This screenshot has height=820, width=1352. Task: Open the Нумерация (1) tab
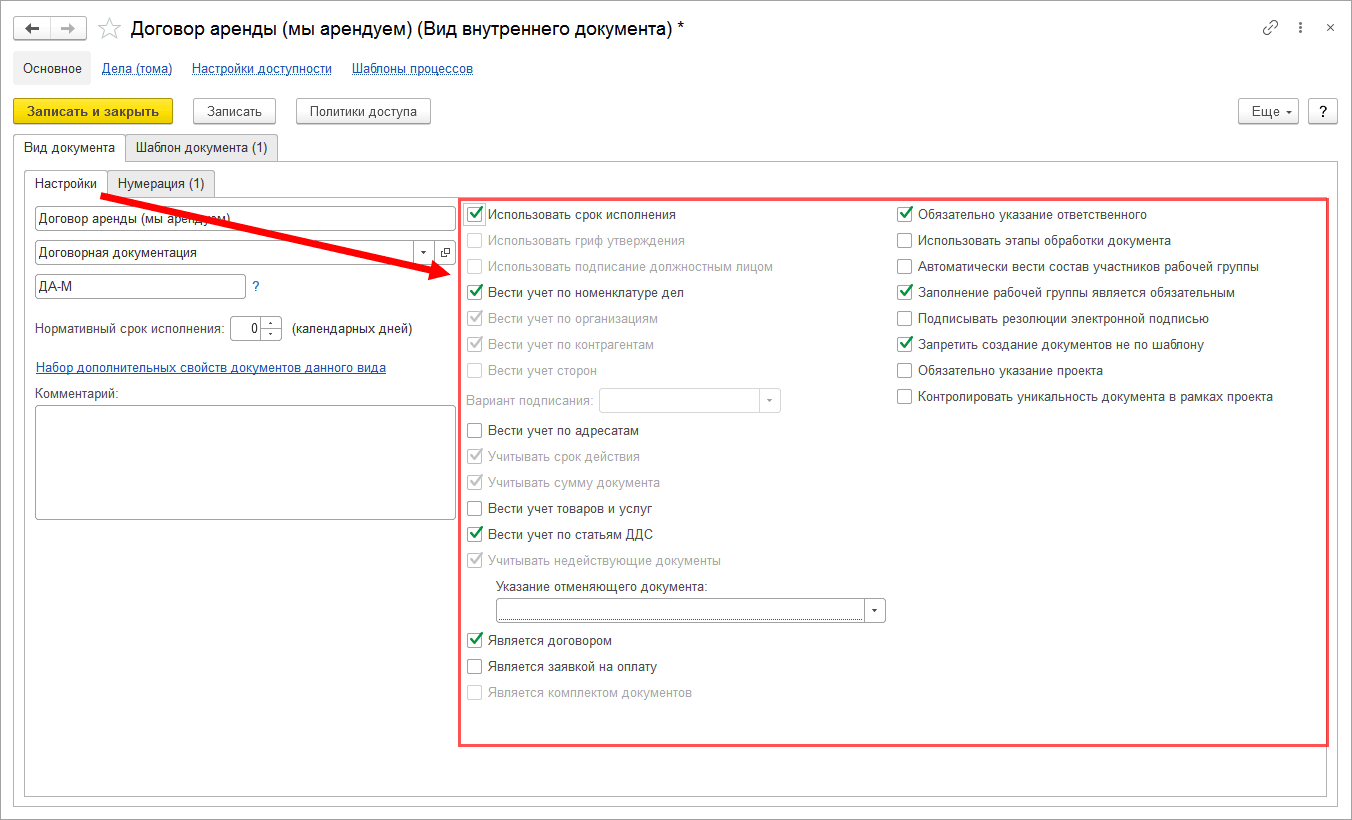161,184
